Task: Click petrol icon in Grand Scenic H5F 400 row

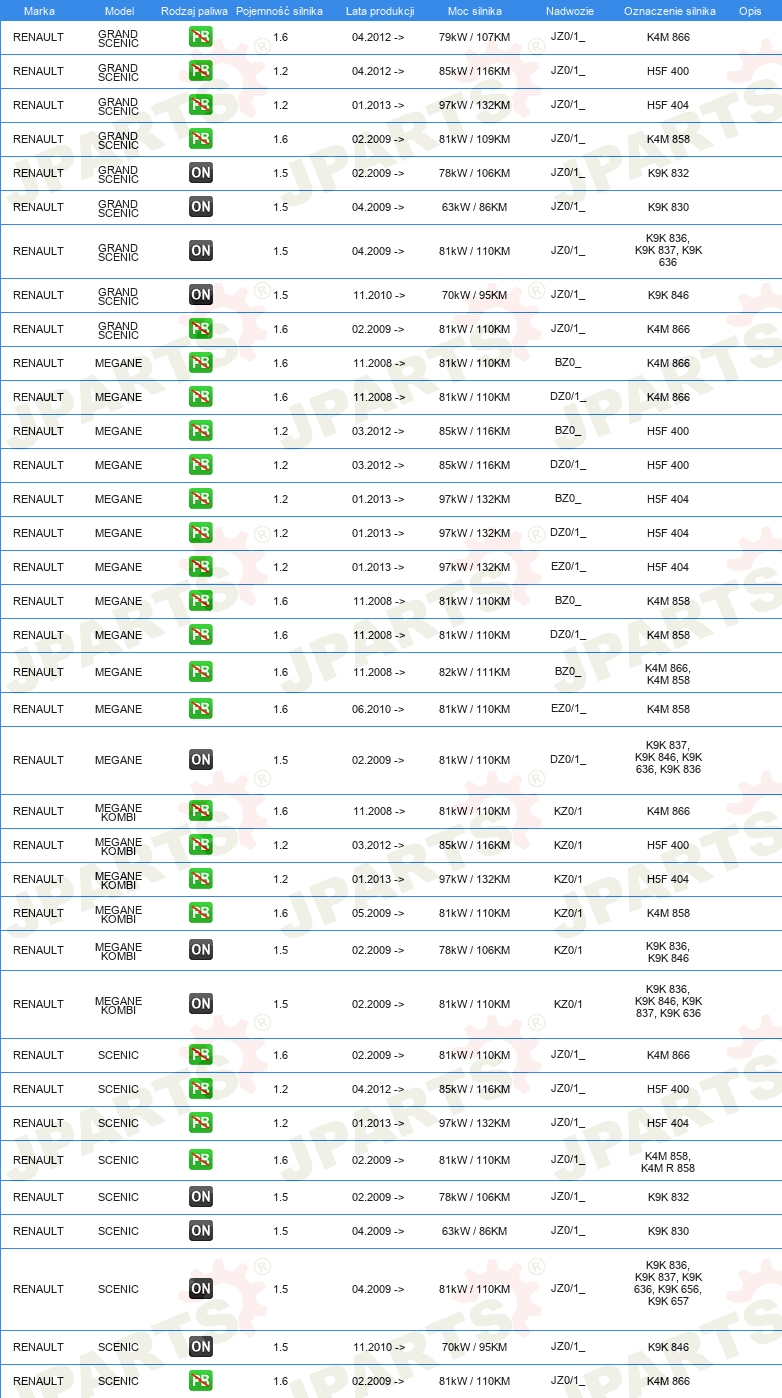Action: [200, 71]
